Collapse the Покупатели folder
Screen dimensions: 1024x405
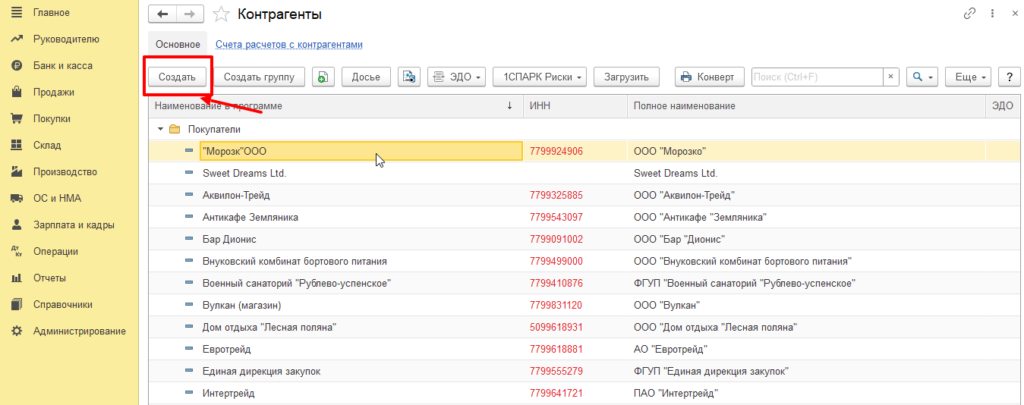coord(160,129)
